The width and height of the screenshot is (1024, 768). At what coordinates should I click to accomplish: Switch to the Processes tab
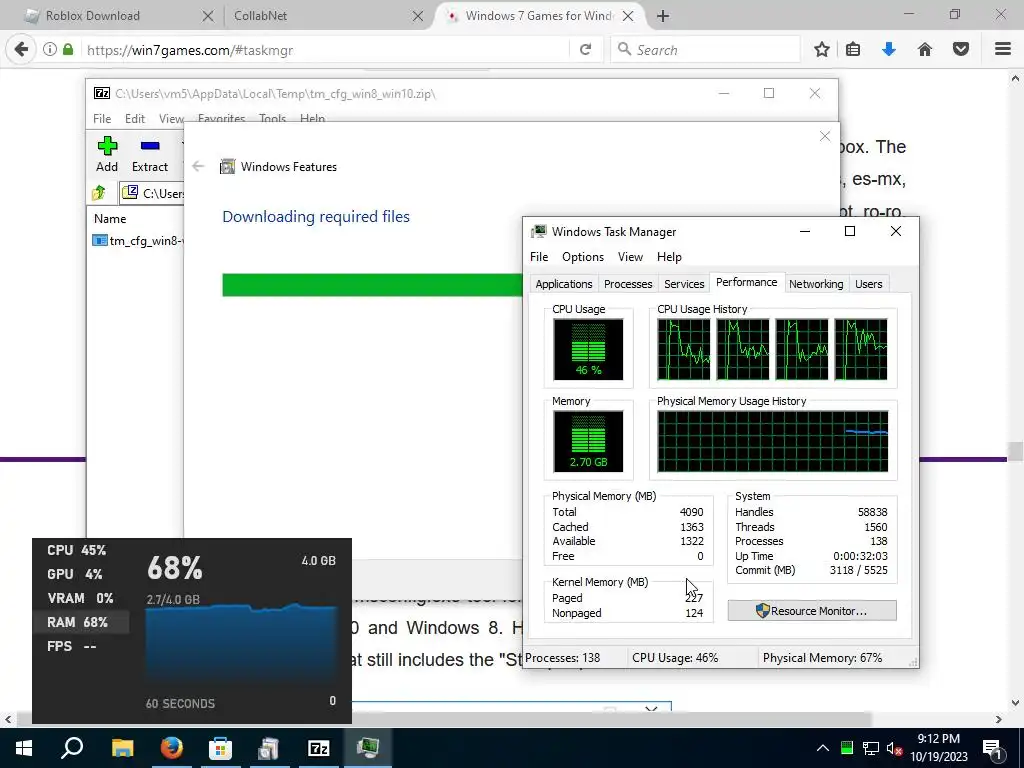628,284
